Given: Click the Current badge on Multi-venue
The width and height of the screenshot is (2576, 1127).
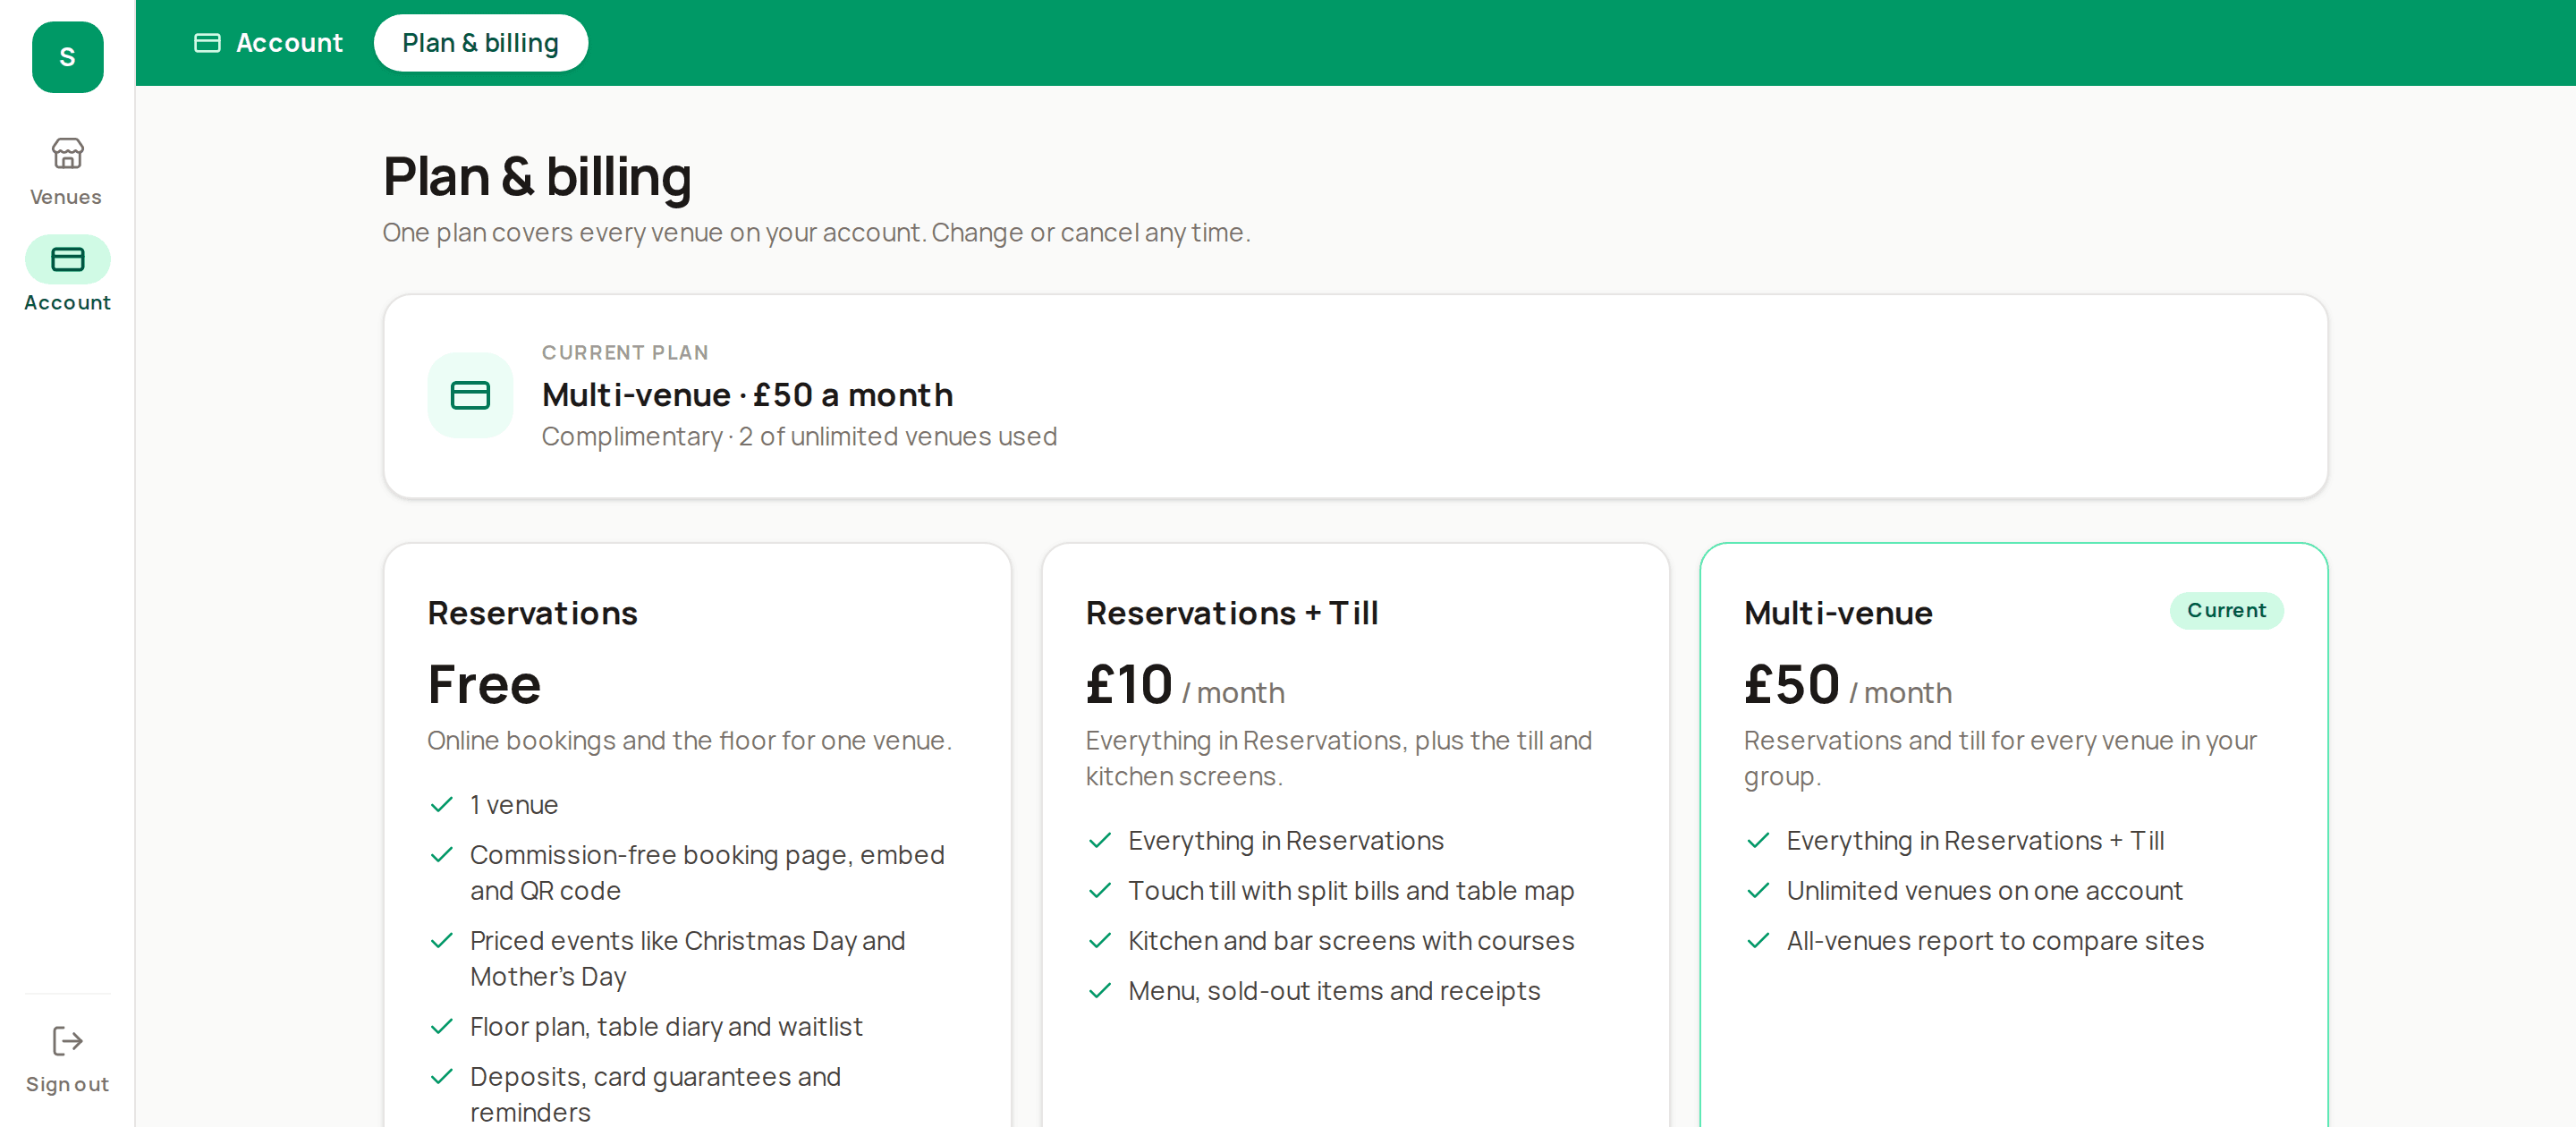Looking at the screenshot, I should (x=2226, y=611).
